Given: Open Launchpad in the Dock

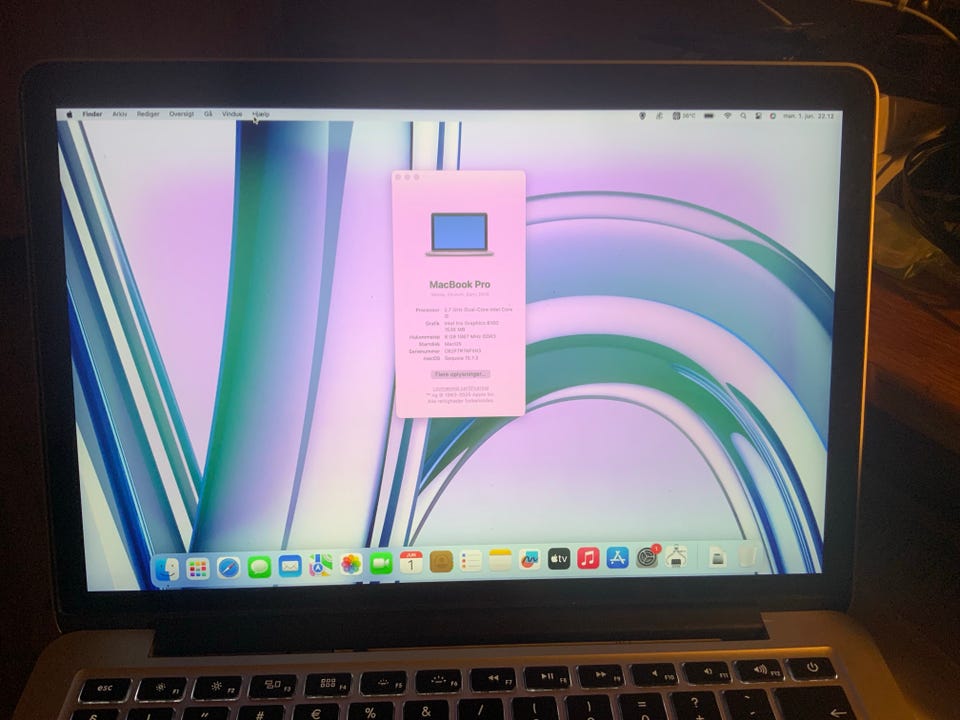Looking at the screenshot, I should tap(197, 569).
